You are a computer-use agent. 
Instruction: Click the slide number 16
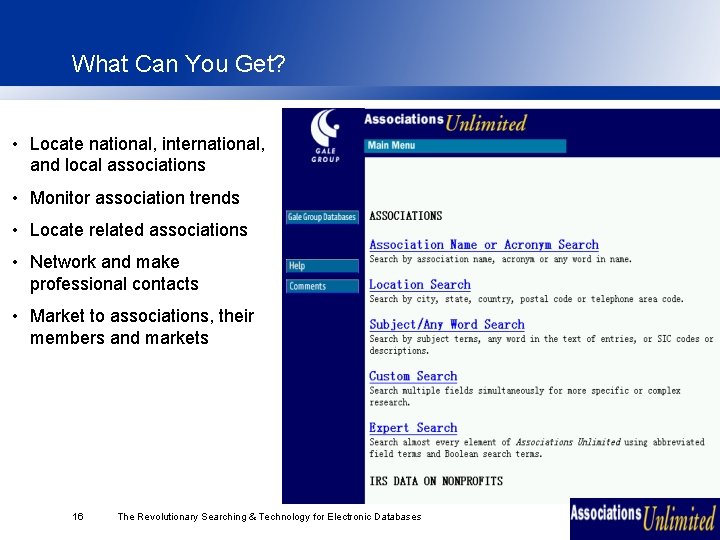78,517
